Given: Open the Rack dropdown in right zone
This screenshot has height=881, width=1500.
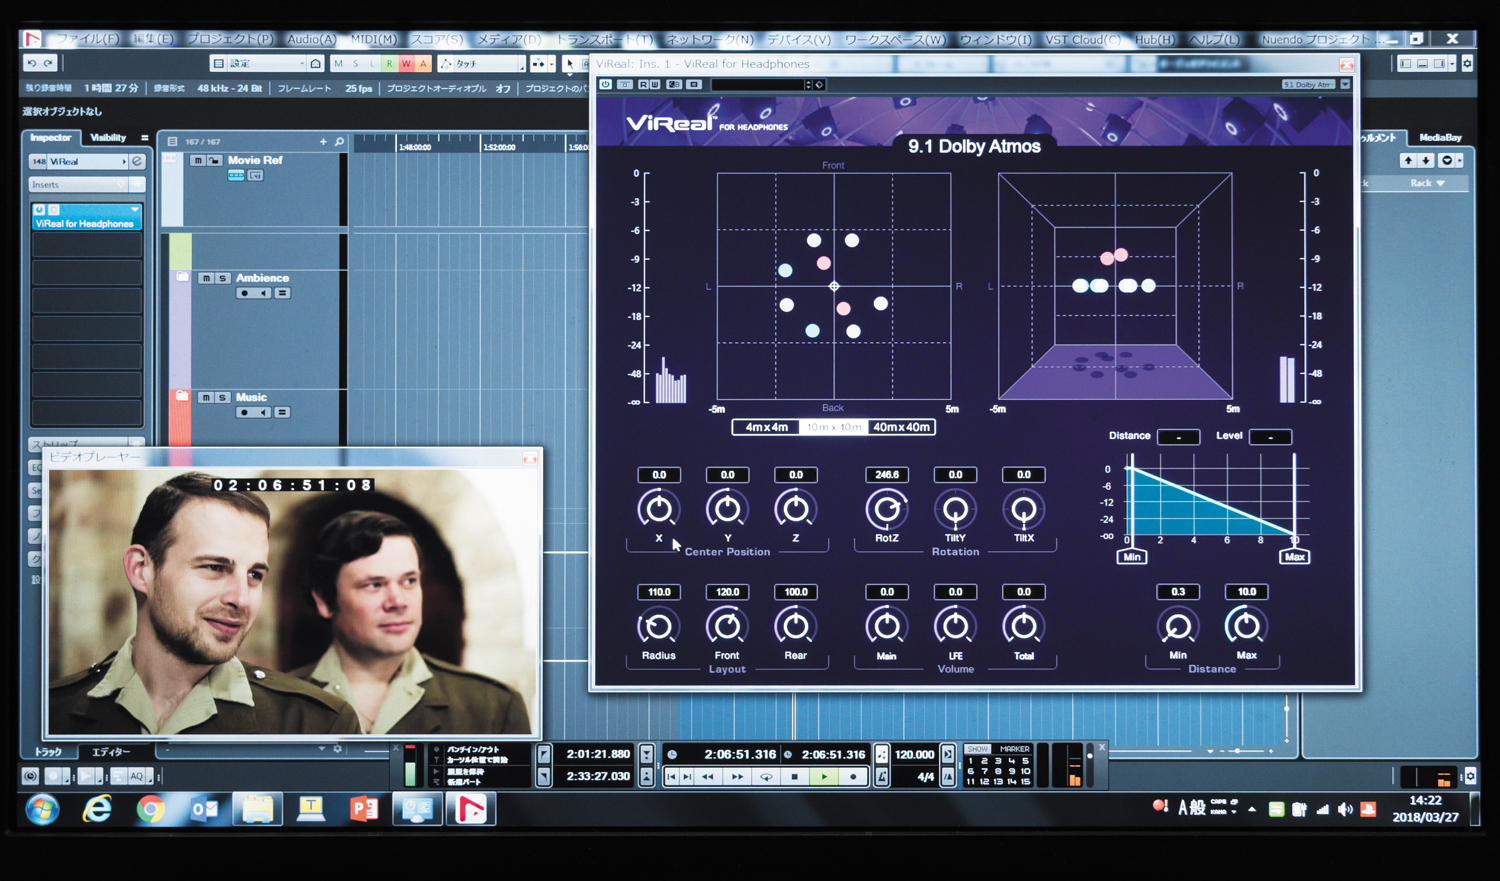Looking at the screenshot, I should 1427,184.
